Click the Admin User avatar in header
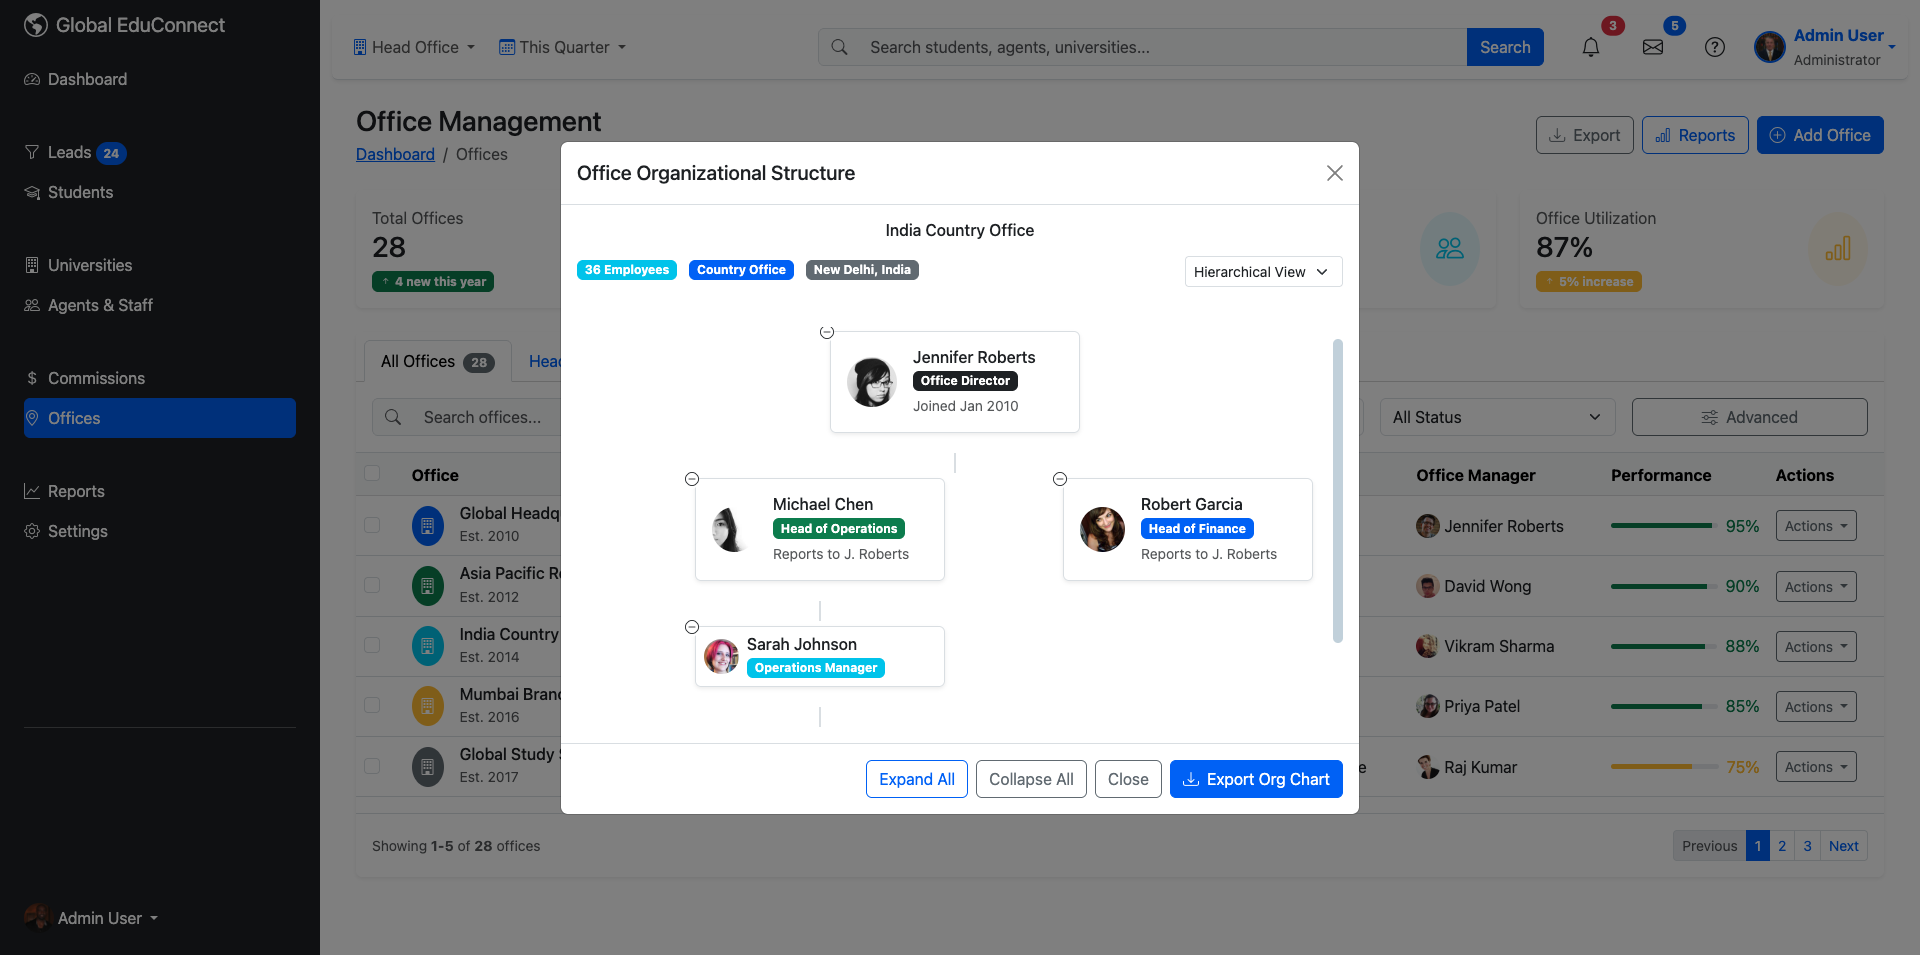The width and height of the screenshot is (1920, 955). click(1769, 47)
